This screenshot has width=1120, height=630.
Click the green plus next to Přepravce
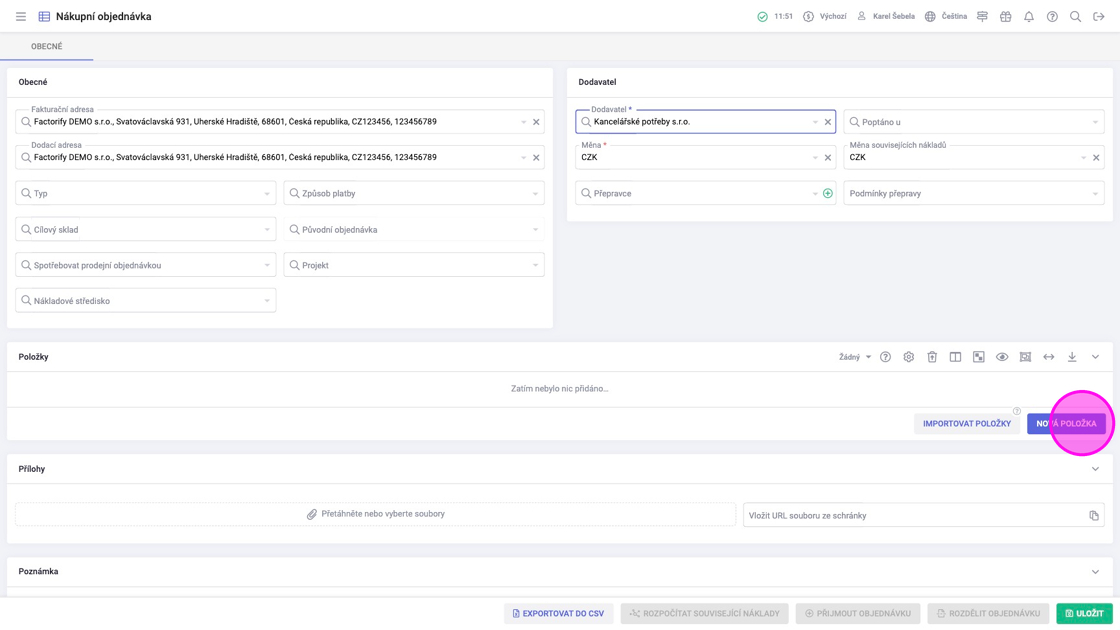pyautogui.click(x=828, y=193)
